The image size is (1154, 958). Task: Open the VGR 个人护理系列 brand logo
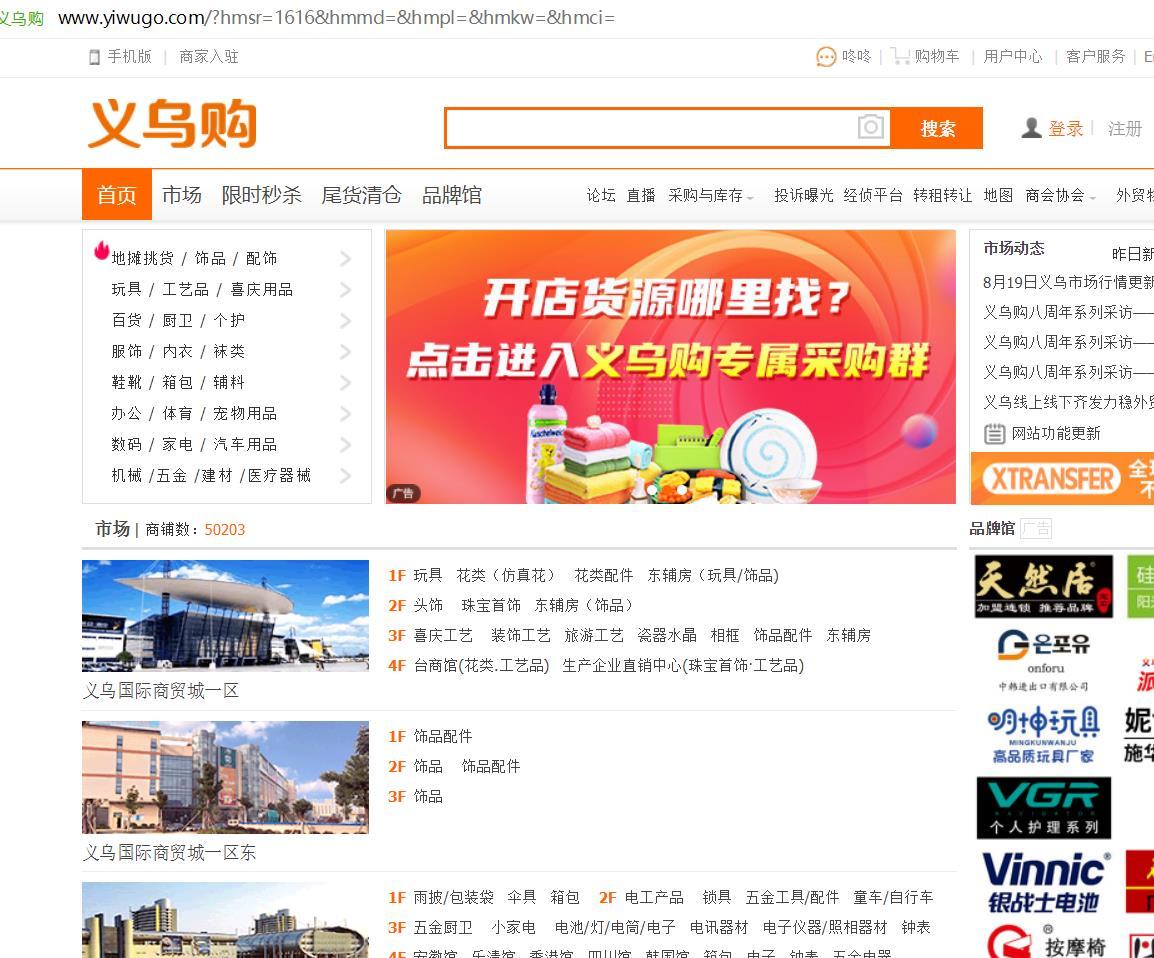1044,808
